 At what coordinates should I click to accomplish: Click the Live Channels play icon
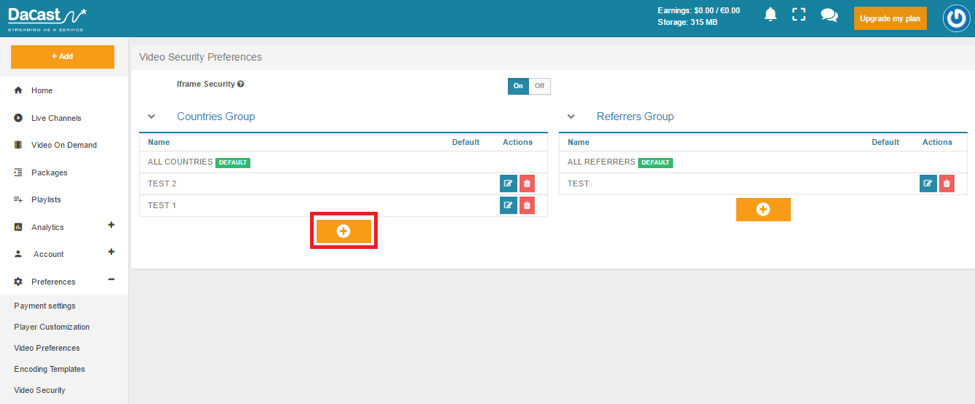(18, 118)
